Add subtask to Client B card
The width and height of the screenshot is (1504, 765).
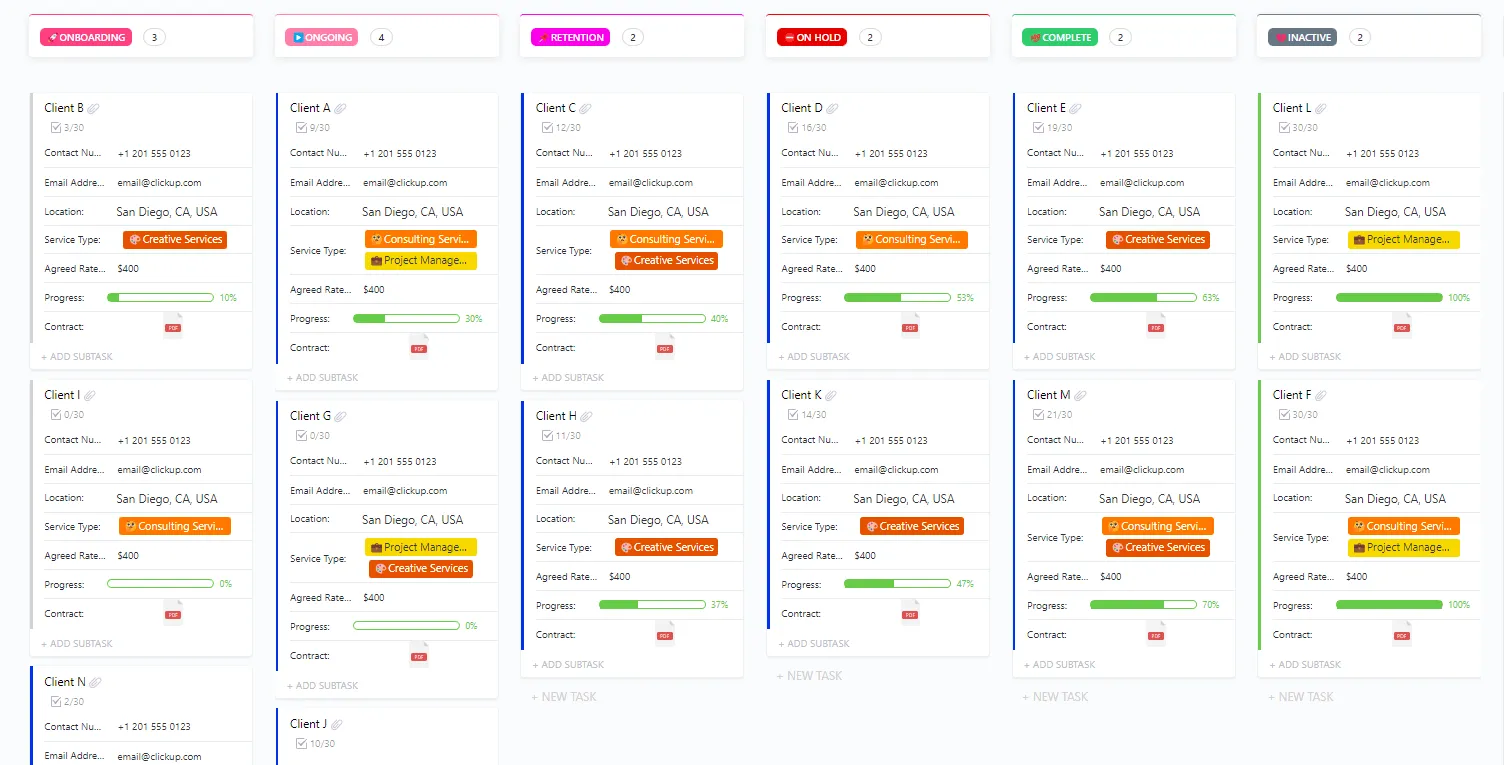(x=78, y=356)
